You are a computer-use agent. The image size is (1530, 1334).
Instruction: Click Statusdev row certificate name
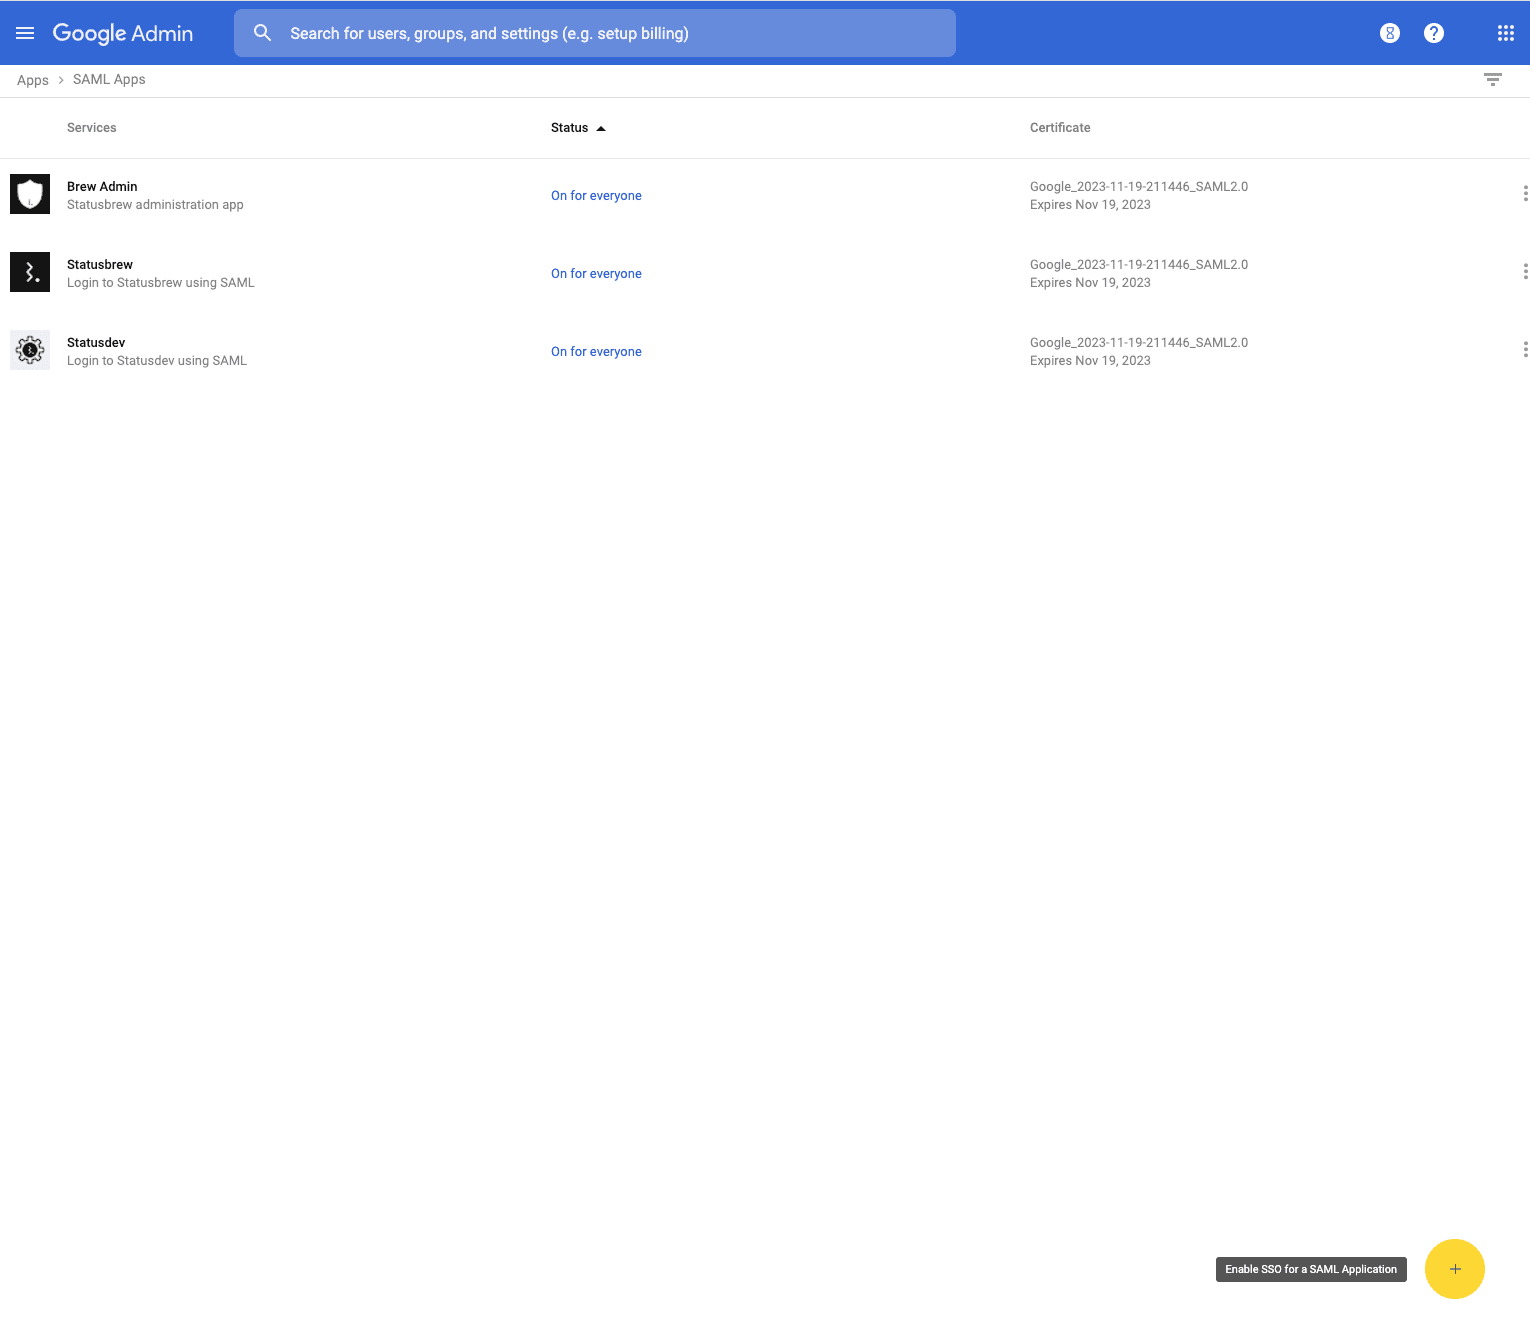click(1139, 343)
